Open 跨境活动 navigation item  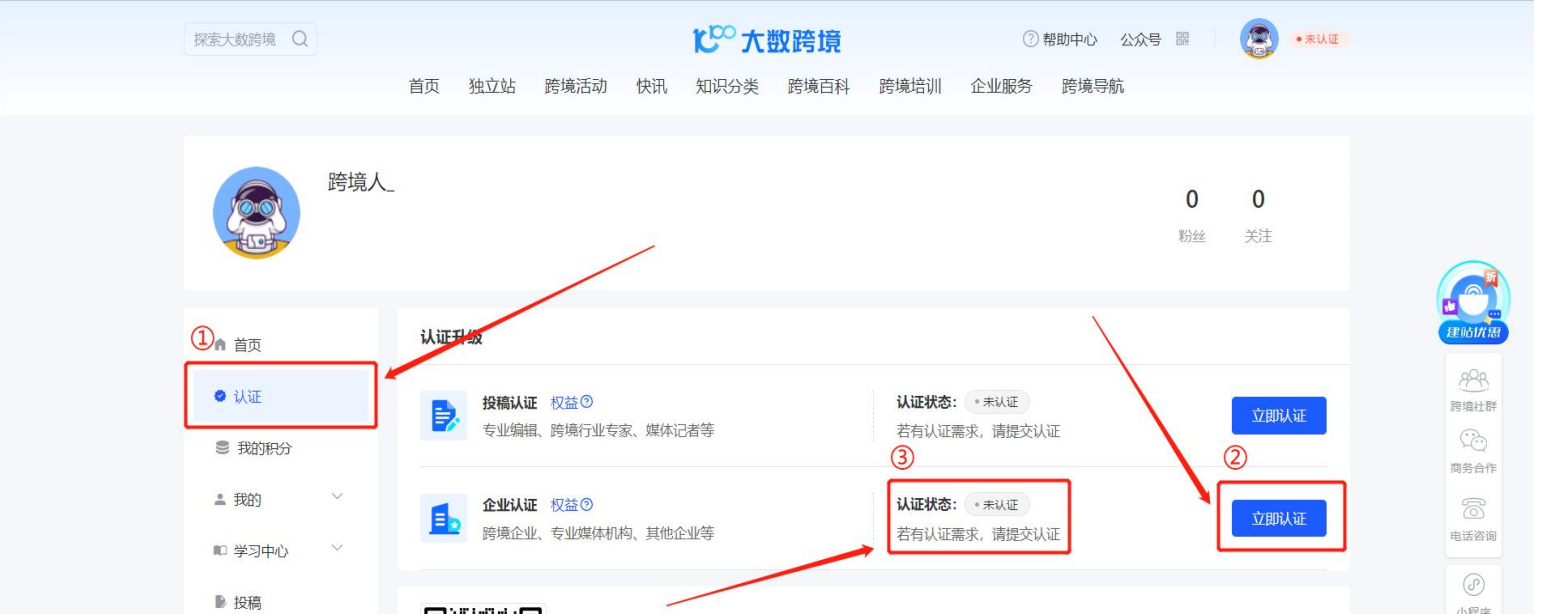(x=576, y=86)
